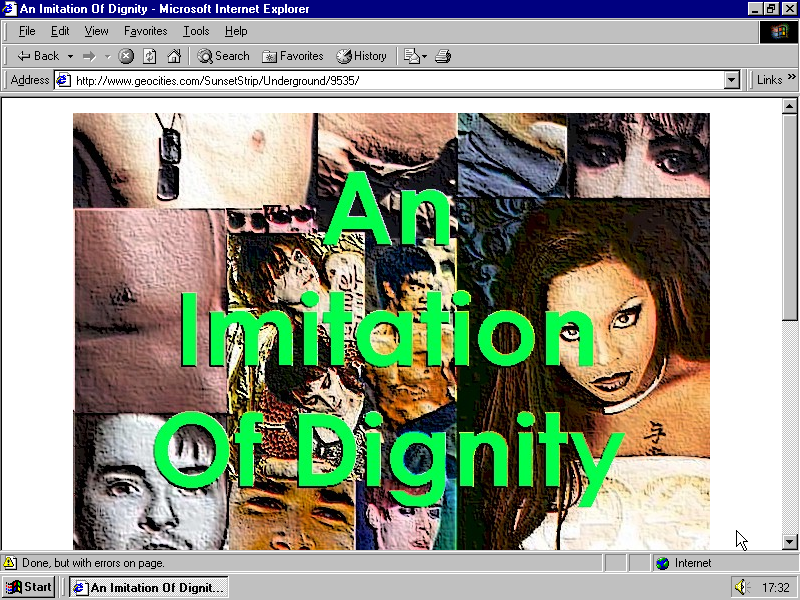Open the Tools menu

pyautogui.click(x=196, y=31)
